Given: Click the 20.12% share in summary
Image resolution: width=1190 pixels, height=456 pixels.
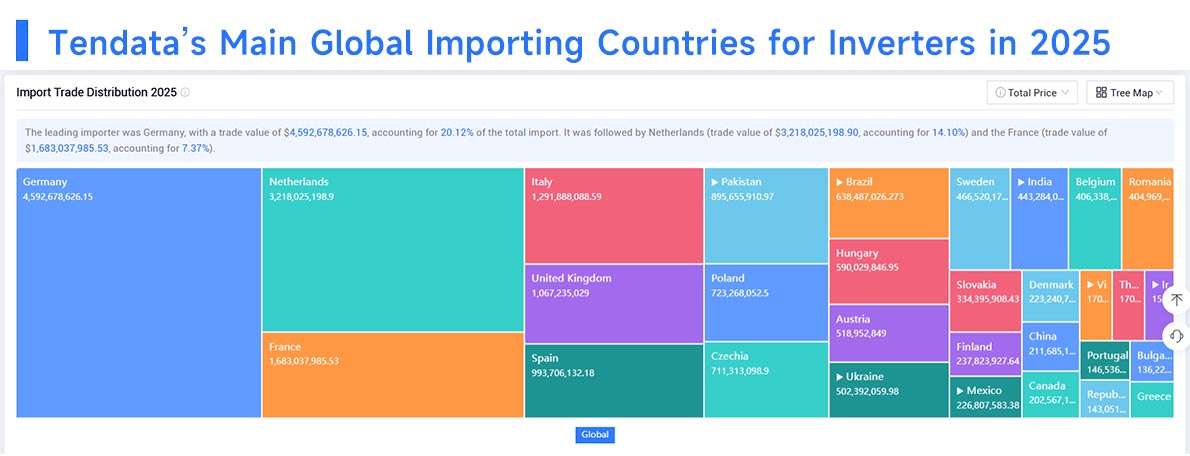Looking at the screenshot, I should pyautogui.click(x=457, y=132).
